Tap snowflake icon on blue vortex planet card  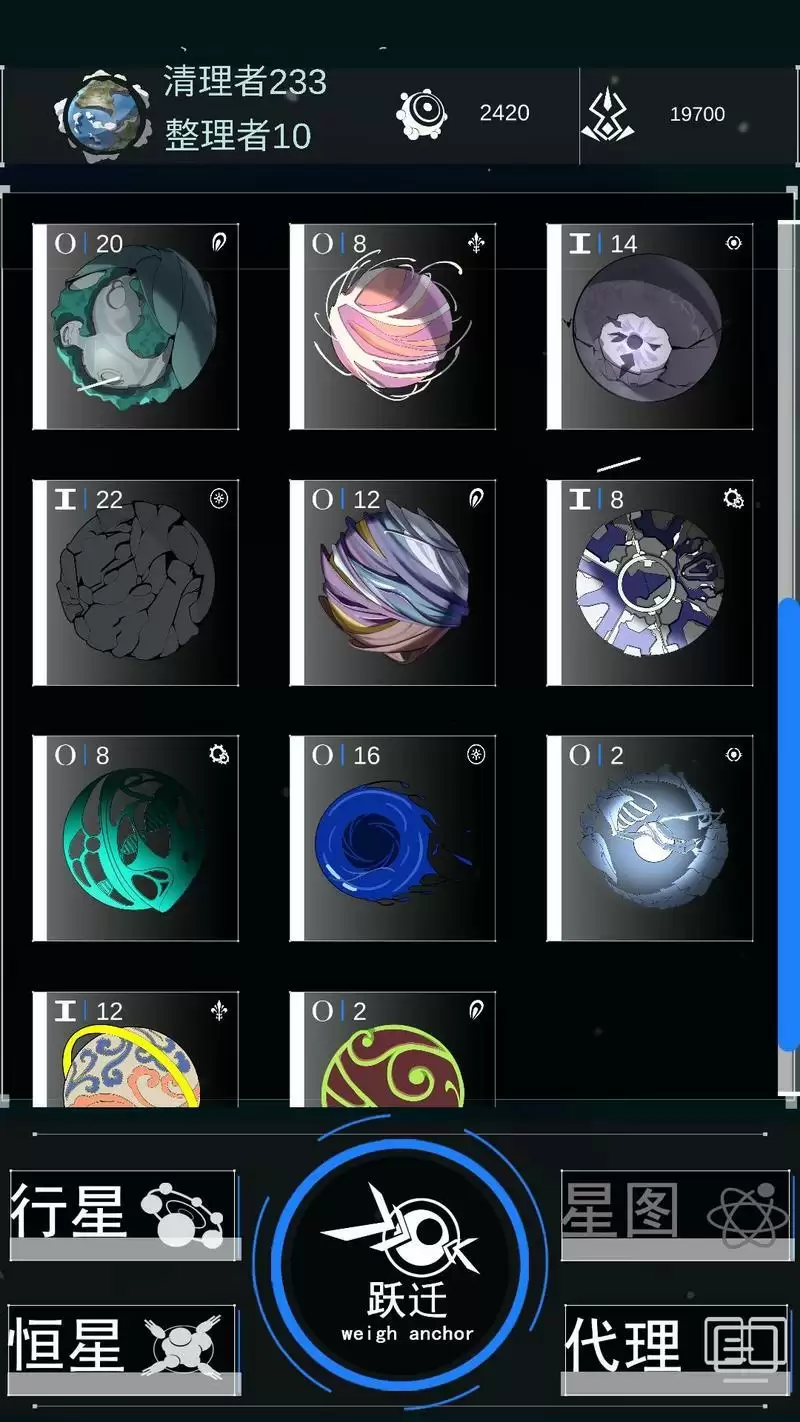[476, 755]
